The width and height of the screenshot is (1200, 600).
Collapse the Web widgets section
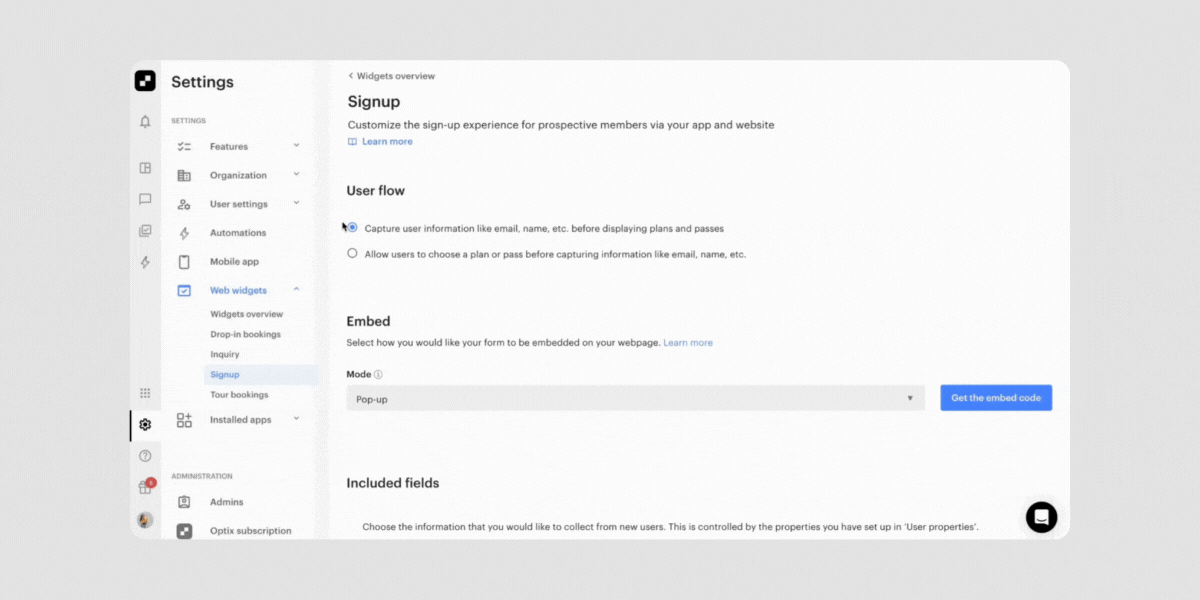point(296,290)
